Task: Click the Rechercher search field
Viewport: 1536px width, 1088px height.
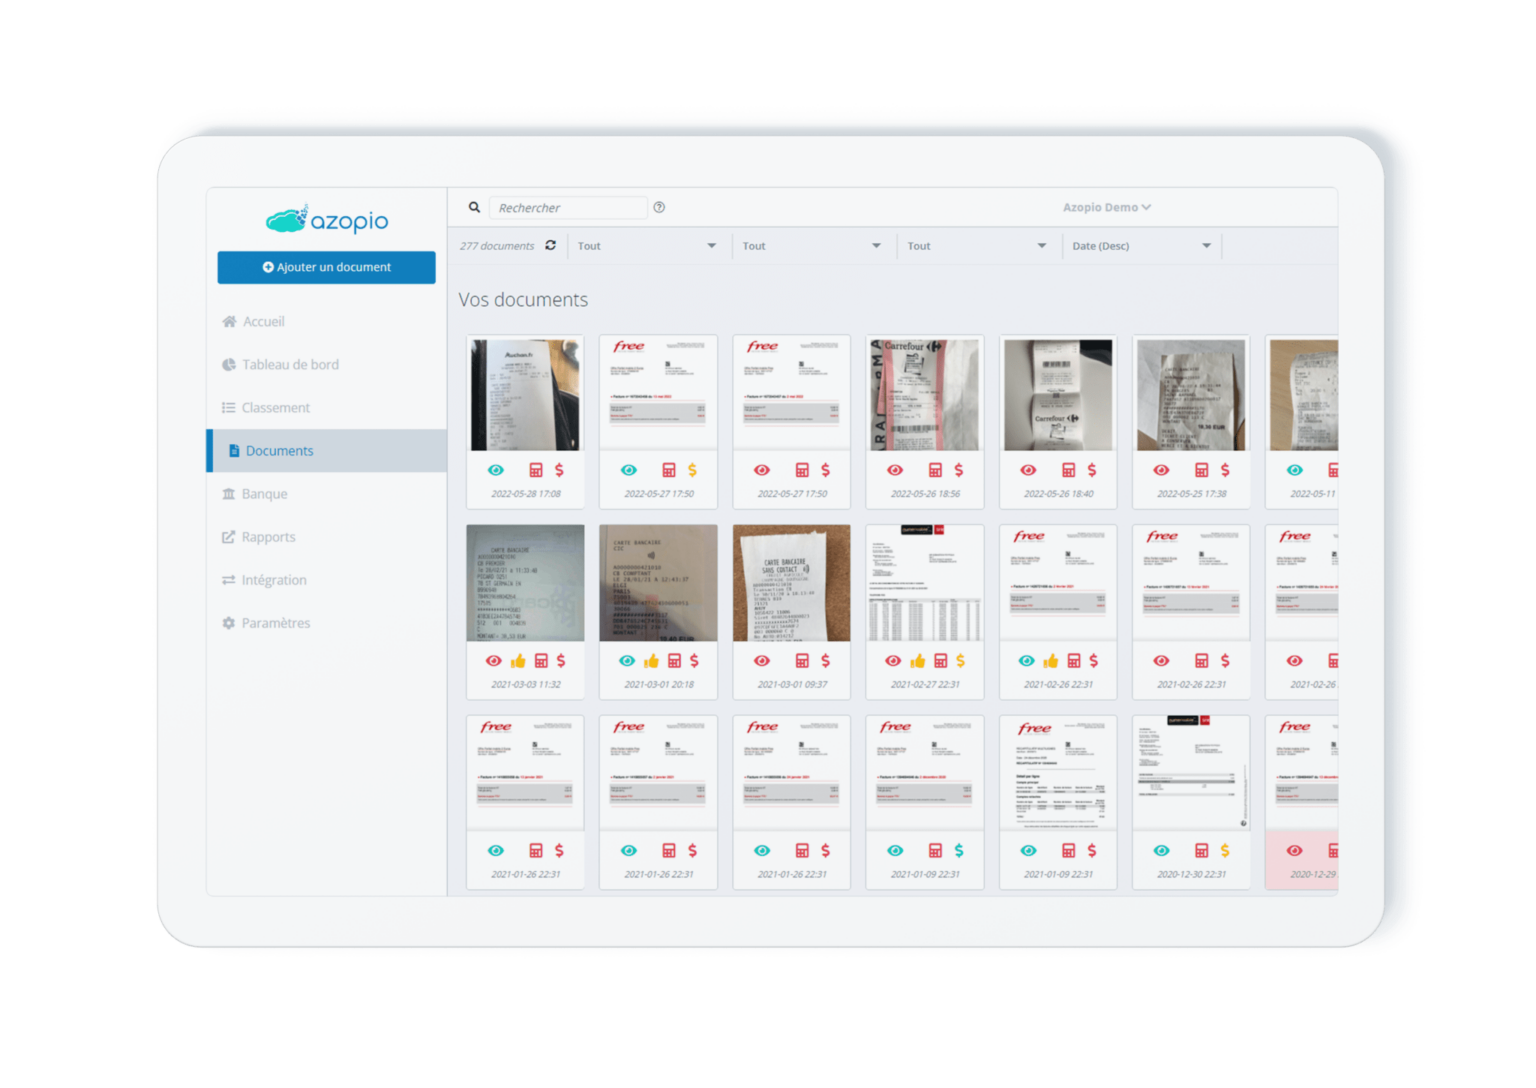Action: click(567, 208)
